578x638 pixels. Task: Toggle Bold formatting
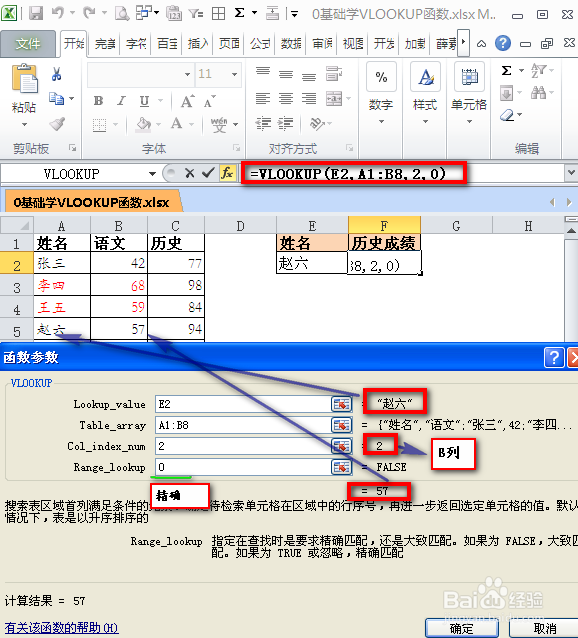pyautogui.click(x=98, y=101)
